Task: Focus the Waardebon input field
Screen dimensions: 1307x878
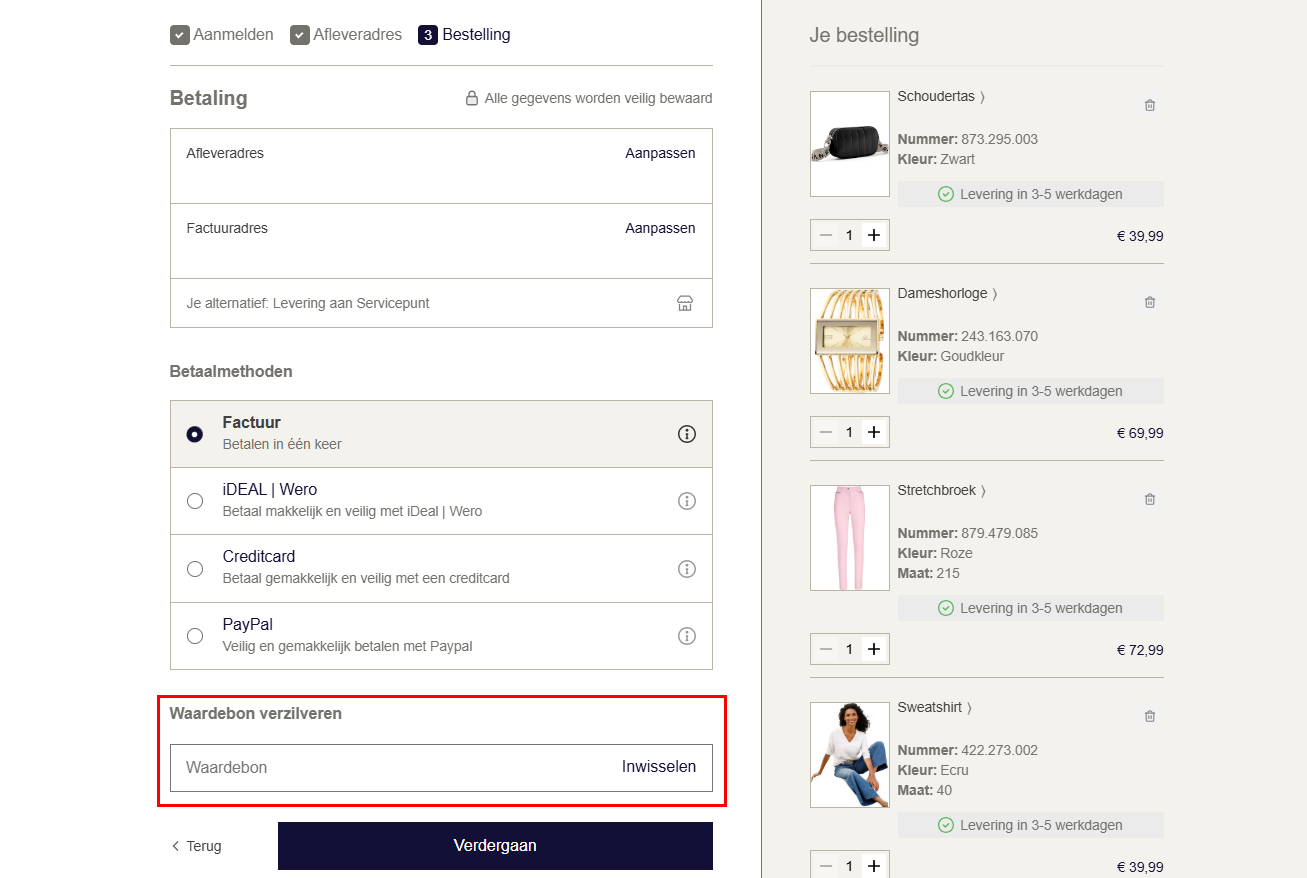Action: pyautogui.click(x=390, y=768)
